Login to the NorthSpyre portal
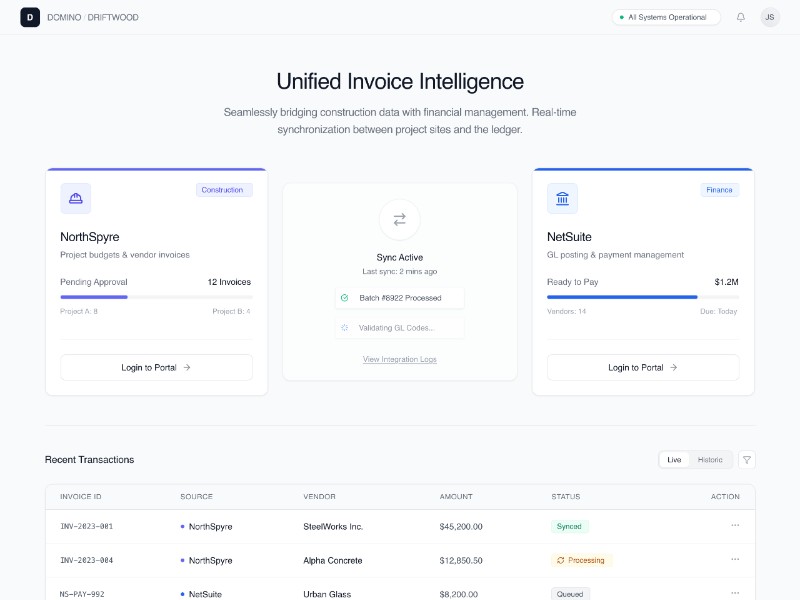The image size is (800, 600). click(156, 367)
